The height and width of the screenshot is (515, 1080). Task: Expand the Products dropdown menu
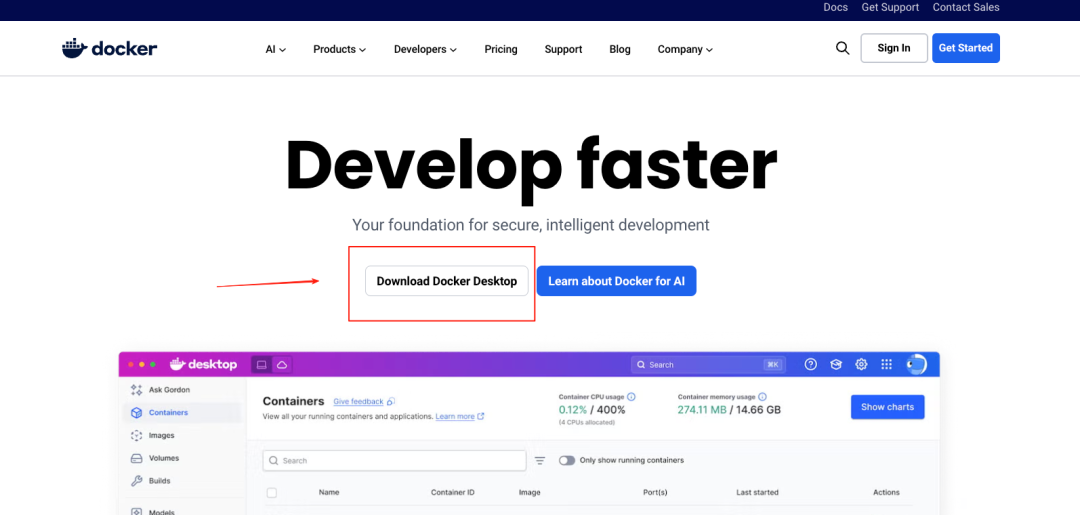340,50
